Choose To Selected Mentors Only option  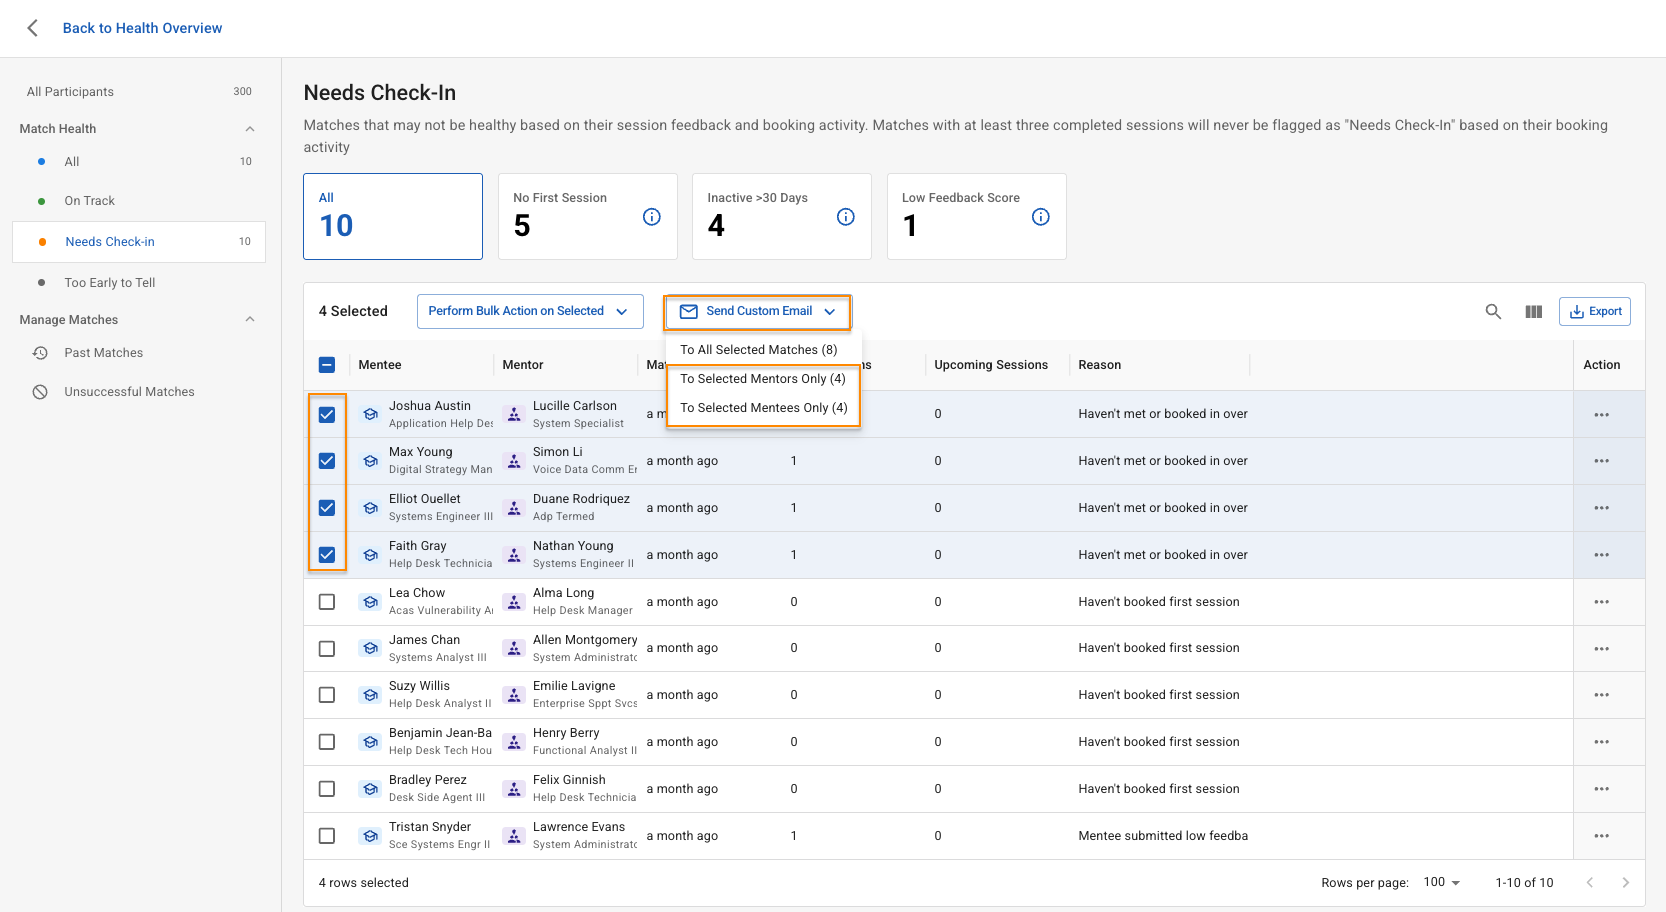(x=762, y=379)
